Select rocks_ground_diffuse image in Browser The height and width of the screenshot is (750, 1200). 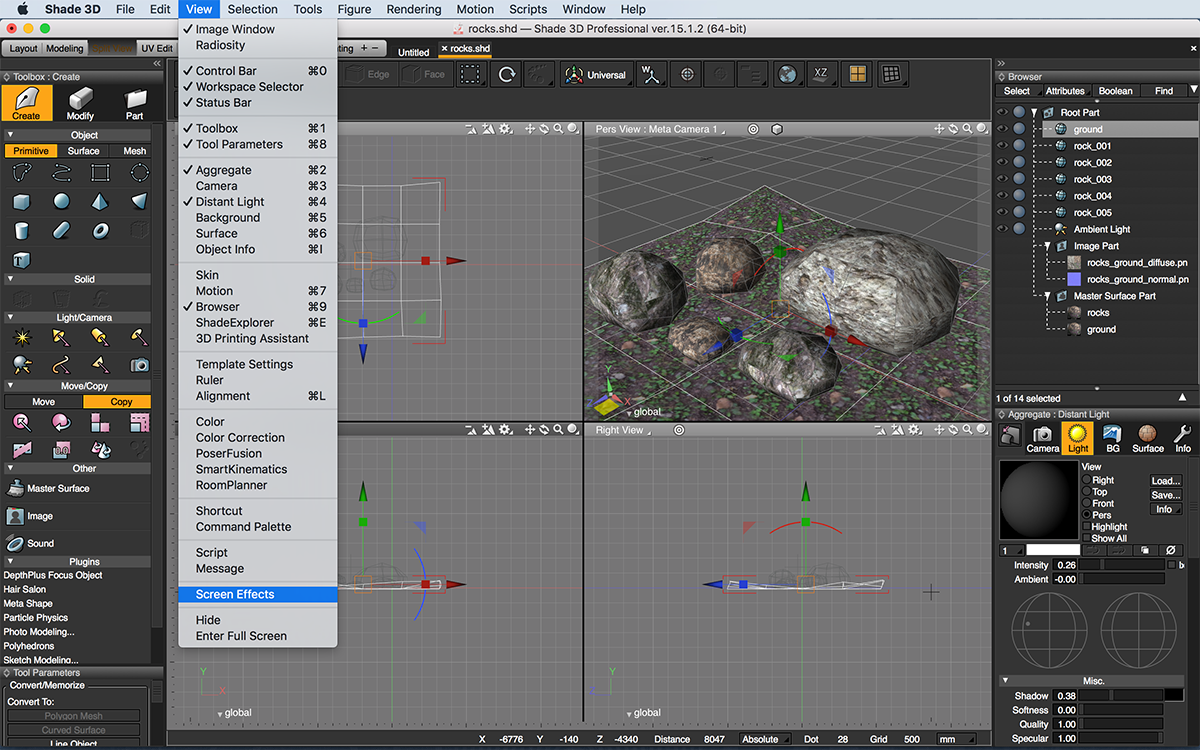1128,262
